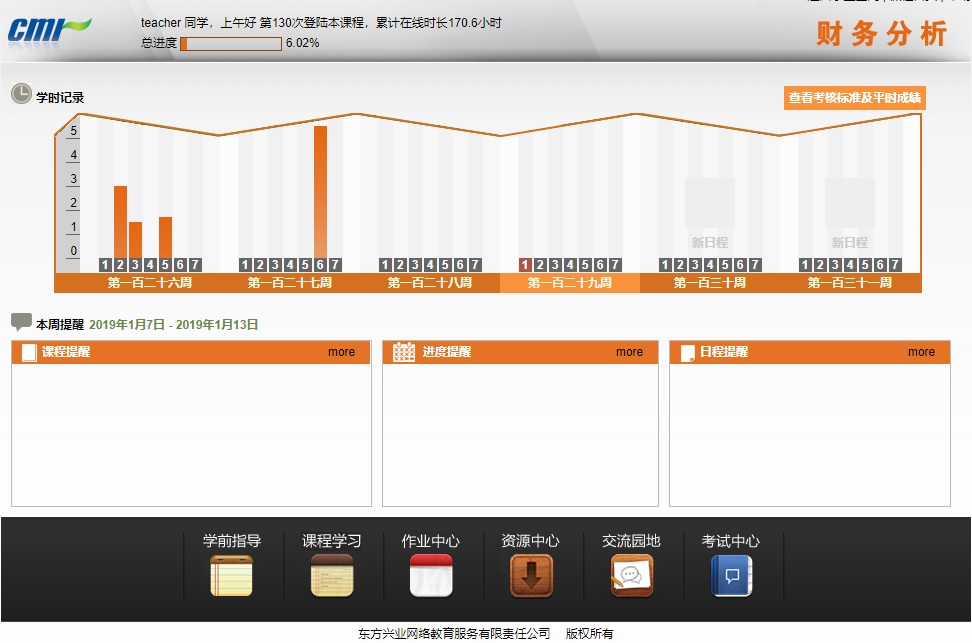The image size is (972, 643).
Task: Open the 学前指导 notepad icon
Action: tap(231, 576)
